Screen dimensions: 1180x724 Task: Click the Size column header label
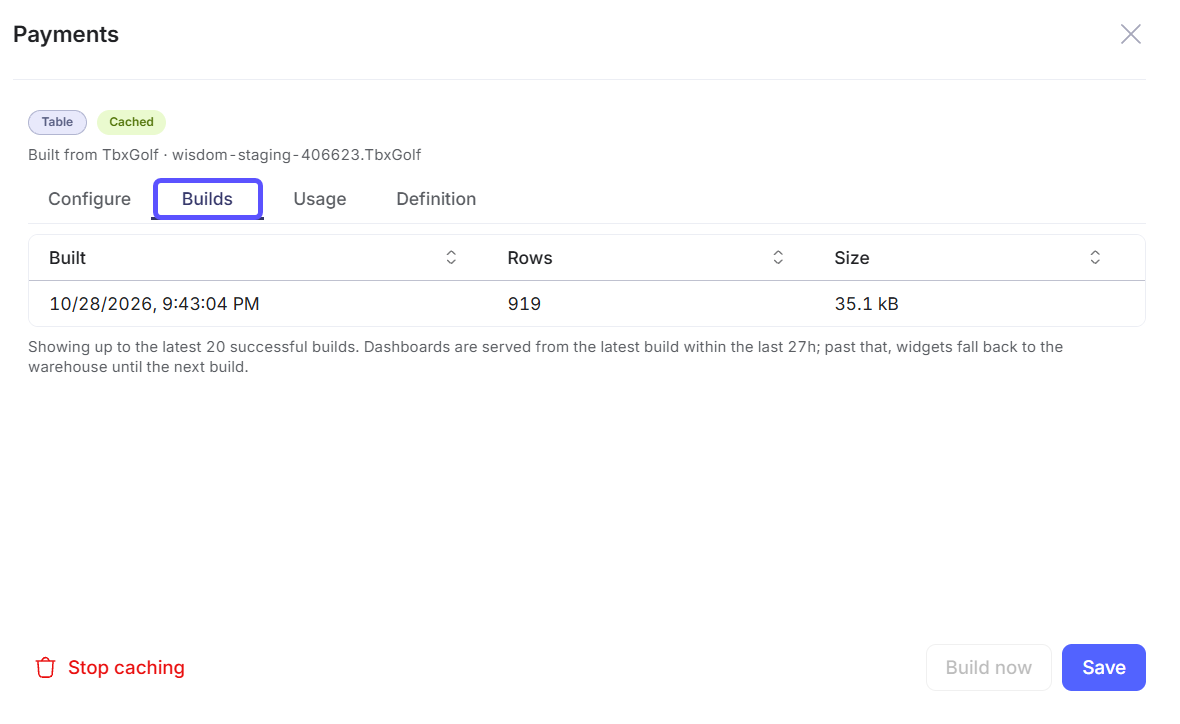852,258
